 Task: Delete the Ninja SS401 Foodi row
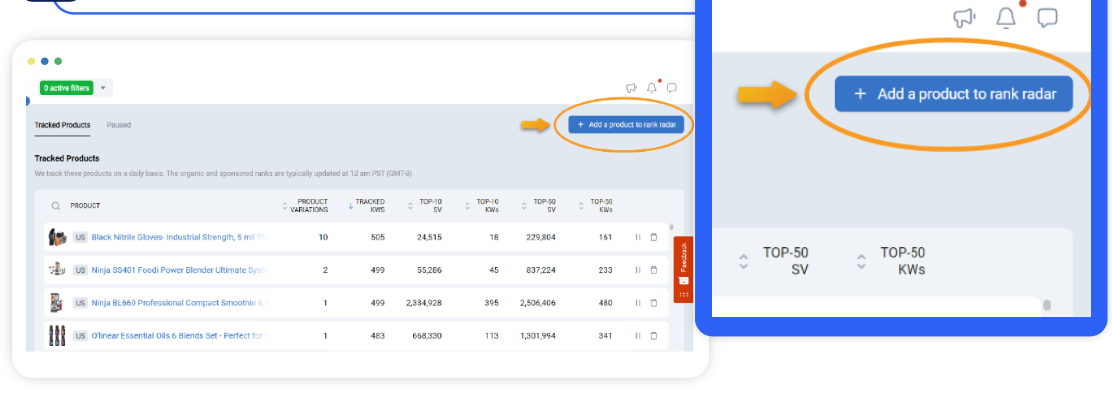tap(654, 270)
